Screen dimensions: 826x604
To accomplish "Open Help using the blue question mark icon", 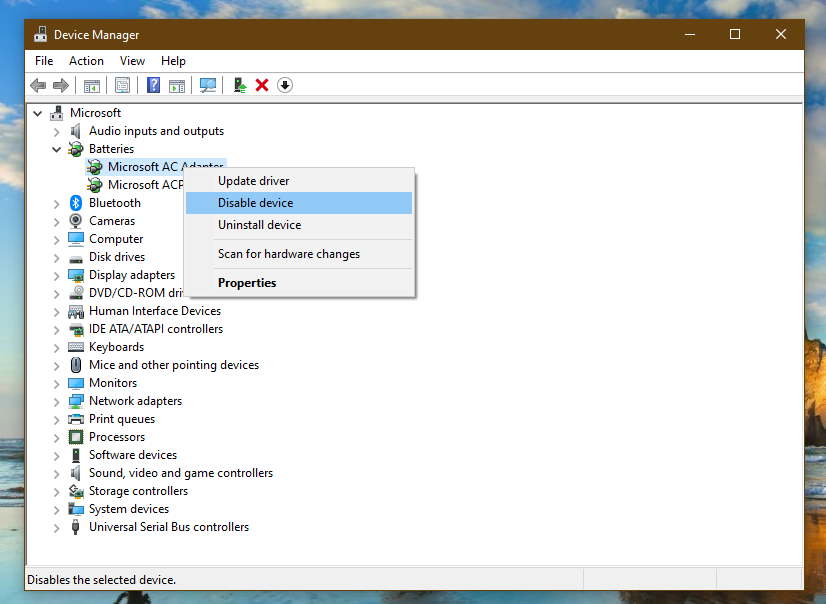I will click(x=152, y=85).
